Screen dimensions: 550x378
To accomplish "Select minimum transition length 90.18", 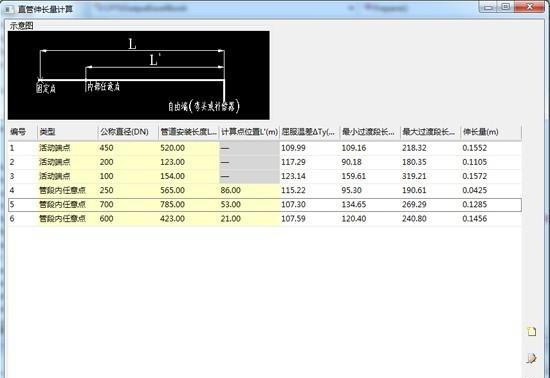I will pyautogui.click(x=352, y=162).
